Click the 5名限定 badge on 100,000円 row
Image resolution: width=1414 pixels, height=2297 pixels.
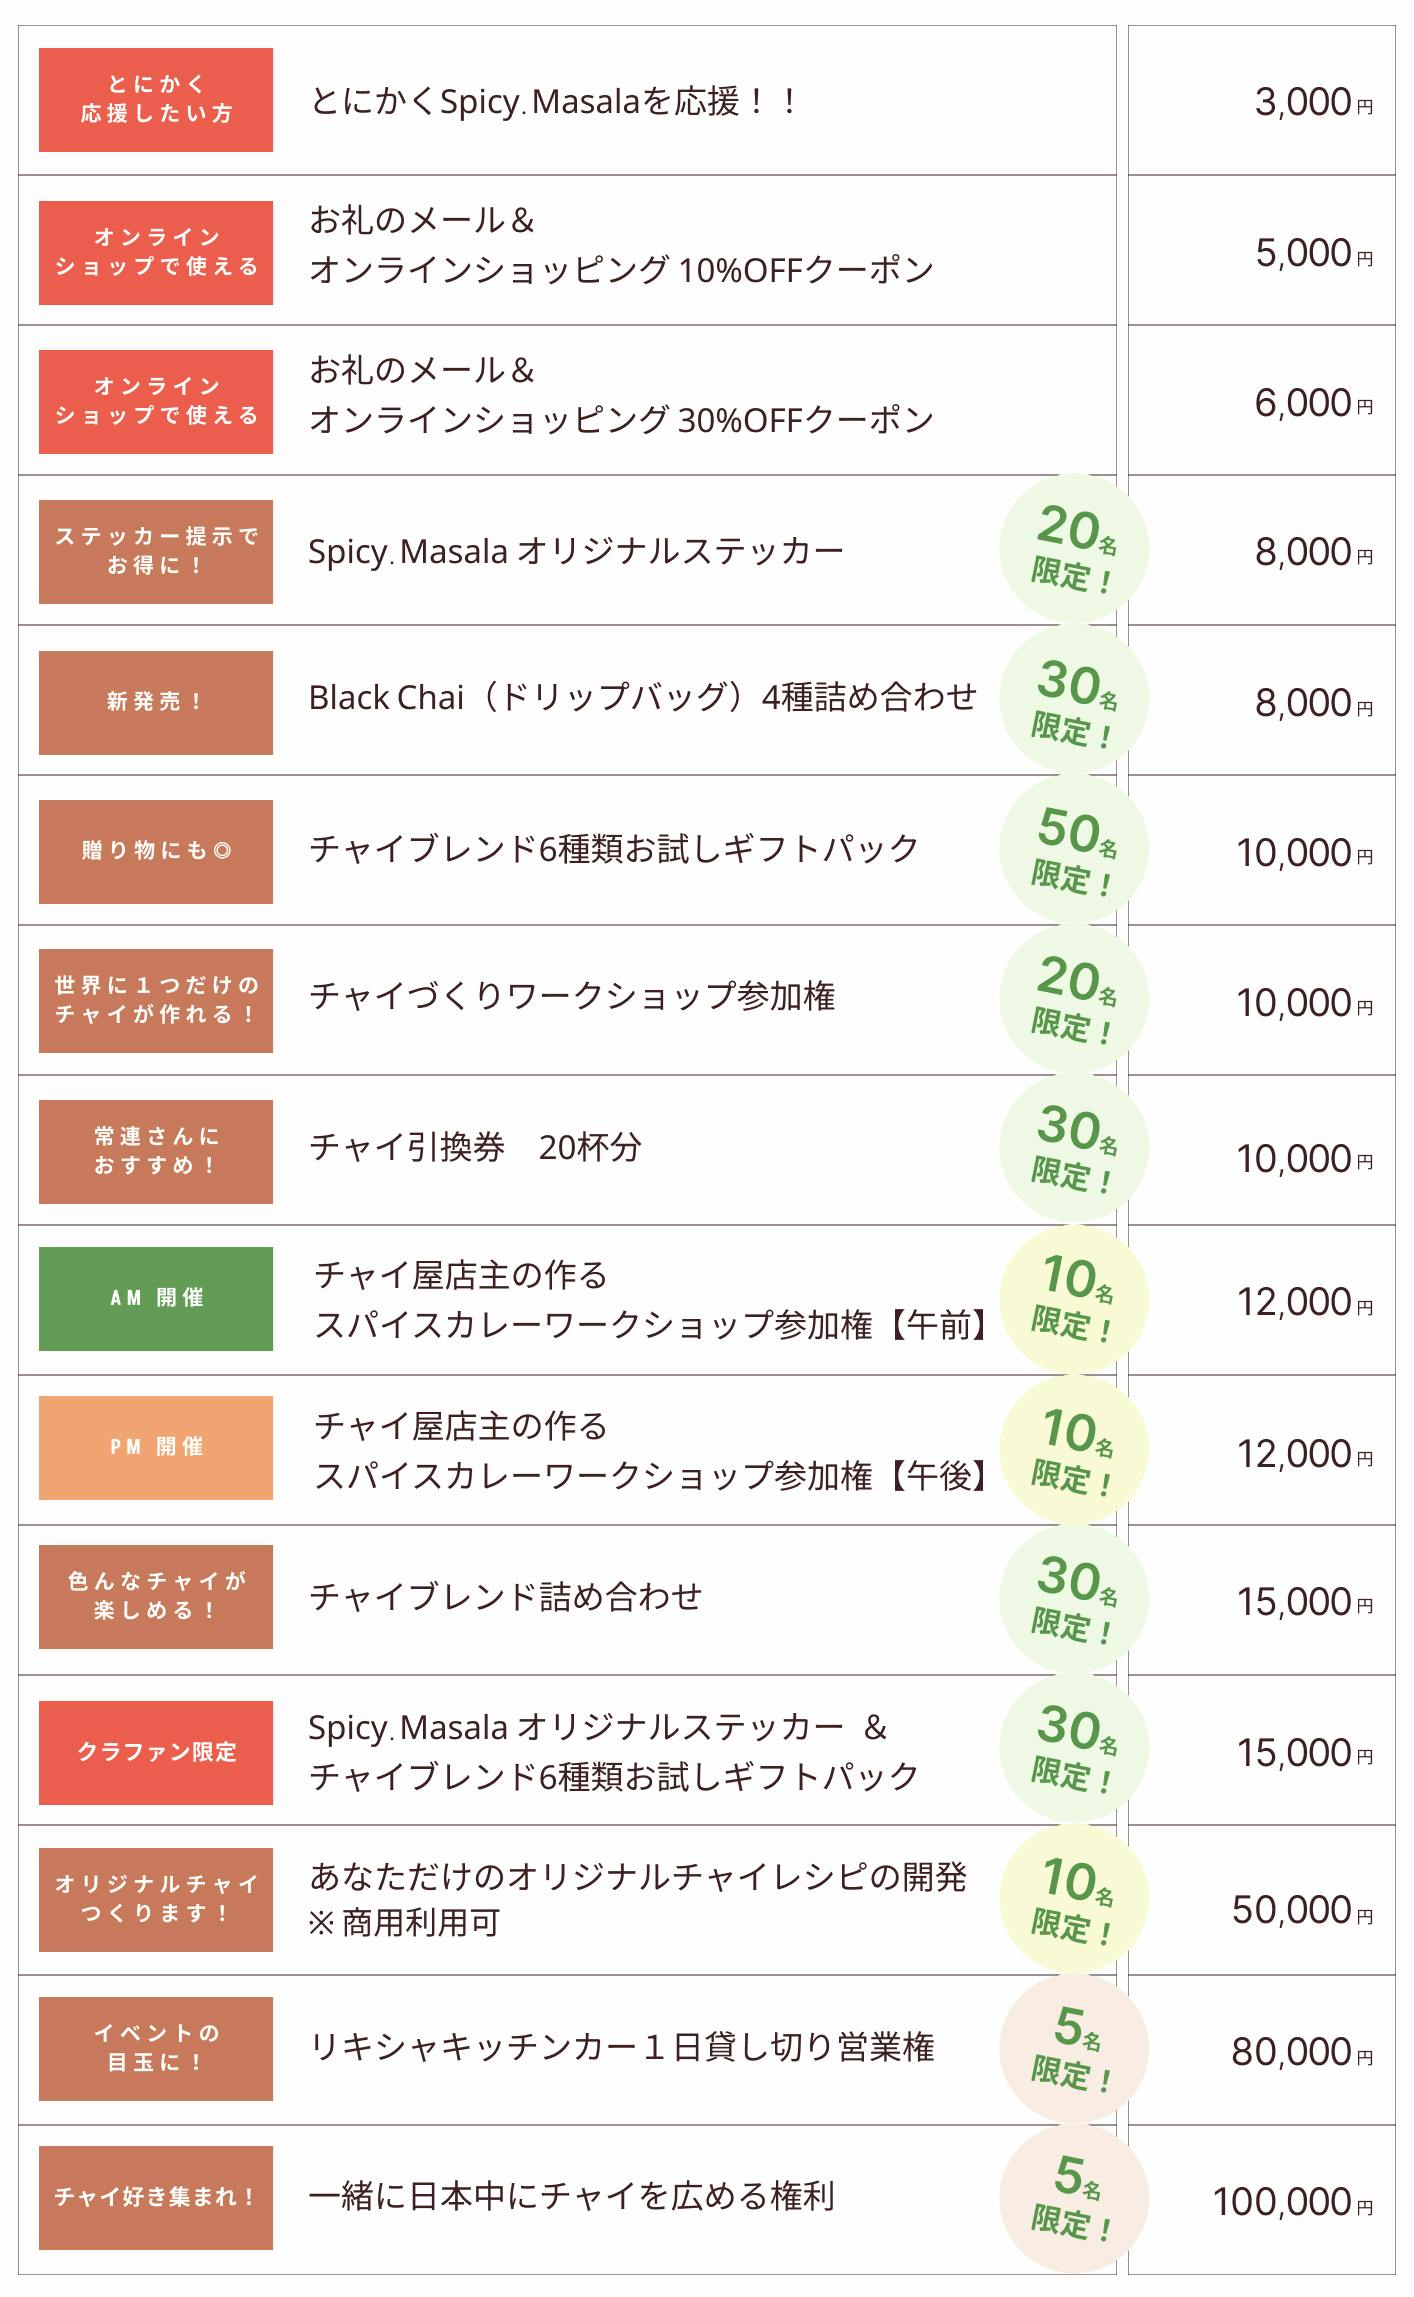pyautogui.click(x=1073, y=2198)
